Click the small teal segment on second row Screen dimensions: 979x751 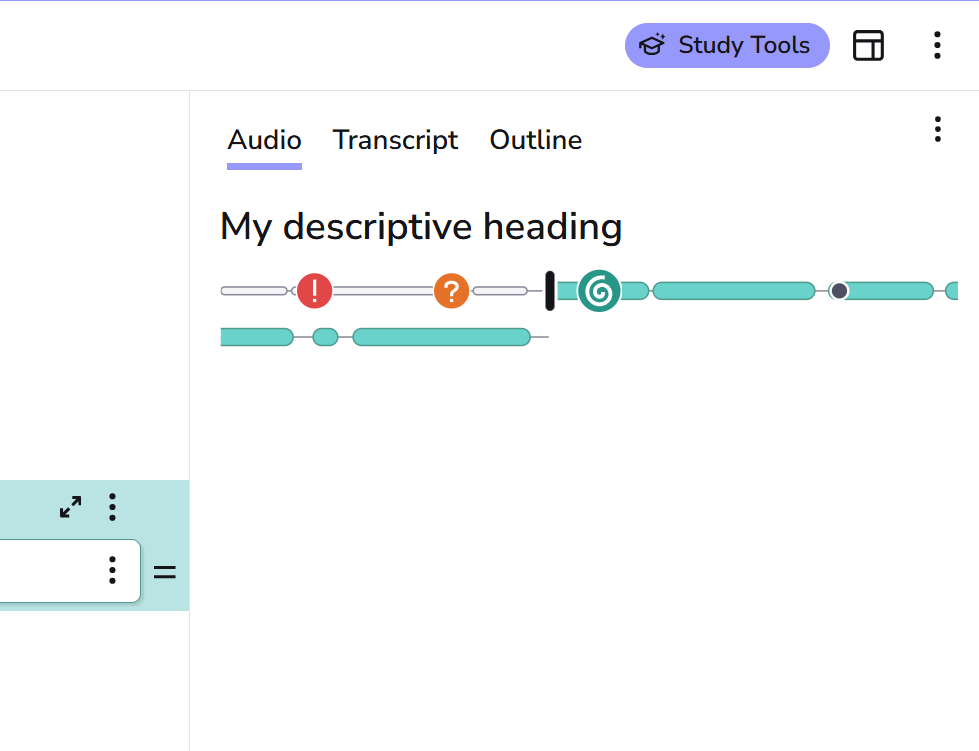pyautogui.click(x=325, y=337)
